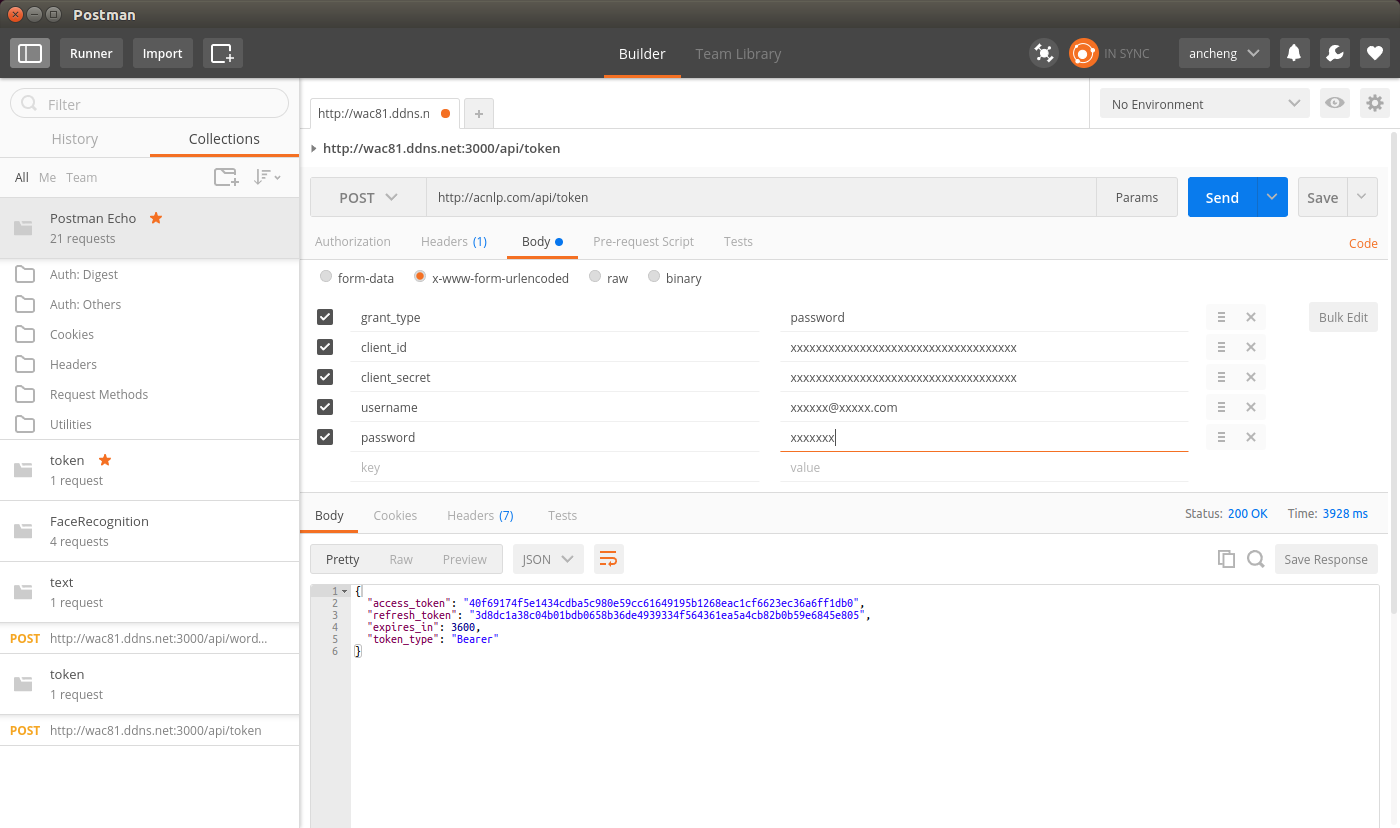The height and width of the screenshot is (828, 1400).
Task: Open the FaceRecognition collection
Action: 150,531
